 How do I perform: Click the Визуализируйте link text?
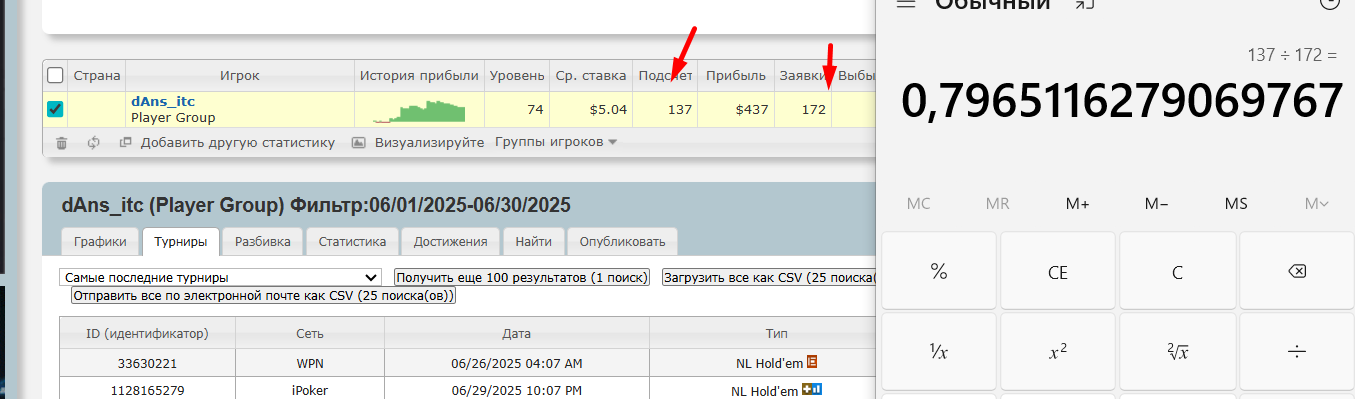click(x=429, y=143)
